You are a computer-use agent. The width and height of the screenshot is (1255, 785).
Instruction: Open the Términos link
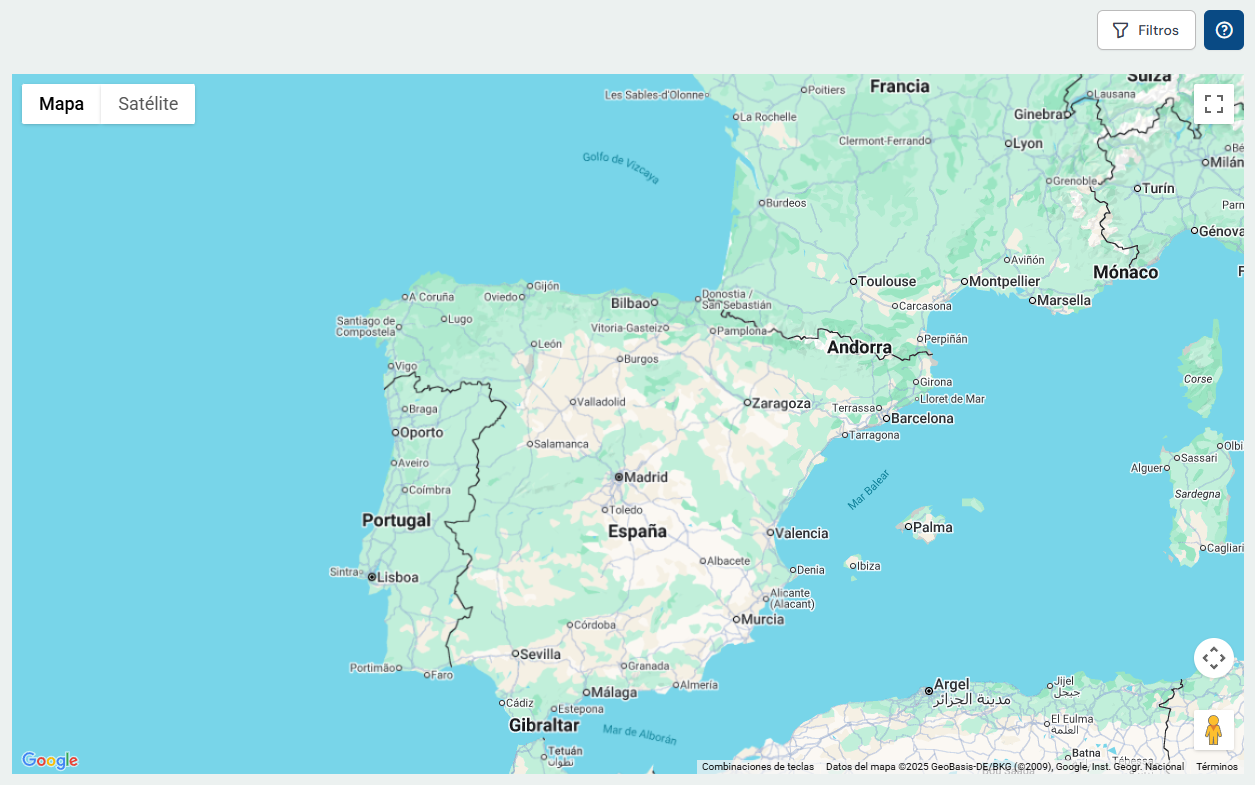tap(1217, 767)
